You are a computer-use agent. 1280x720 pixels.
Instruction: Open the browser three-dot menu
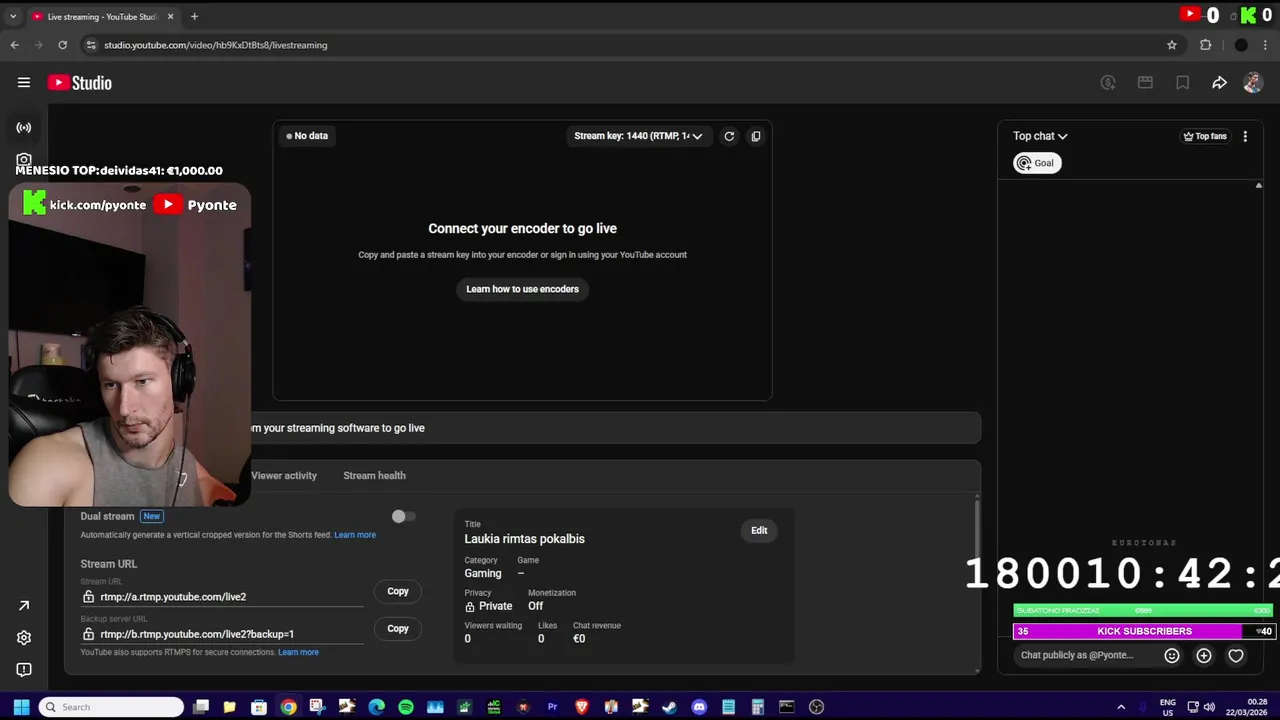(x=1266, y=45)
